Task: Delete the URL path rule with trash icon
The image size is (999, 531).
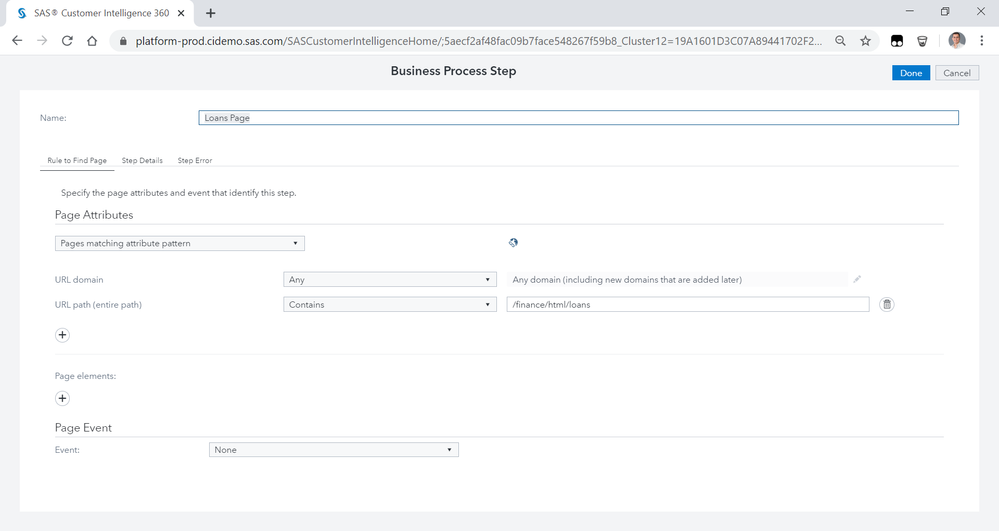Action: coord(886,304)
